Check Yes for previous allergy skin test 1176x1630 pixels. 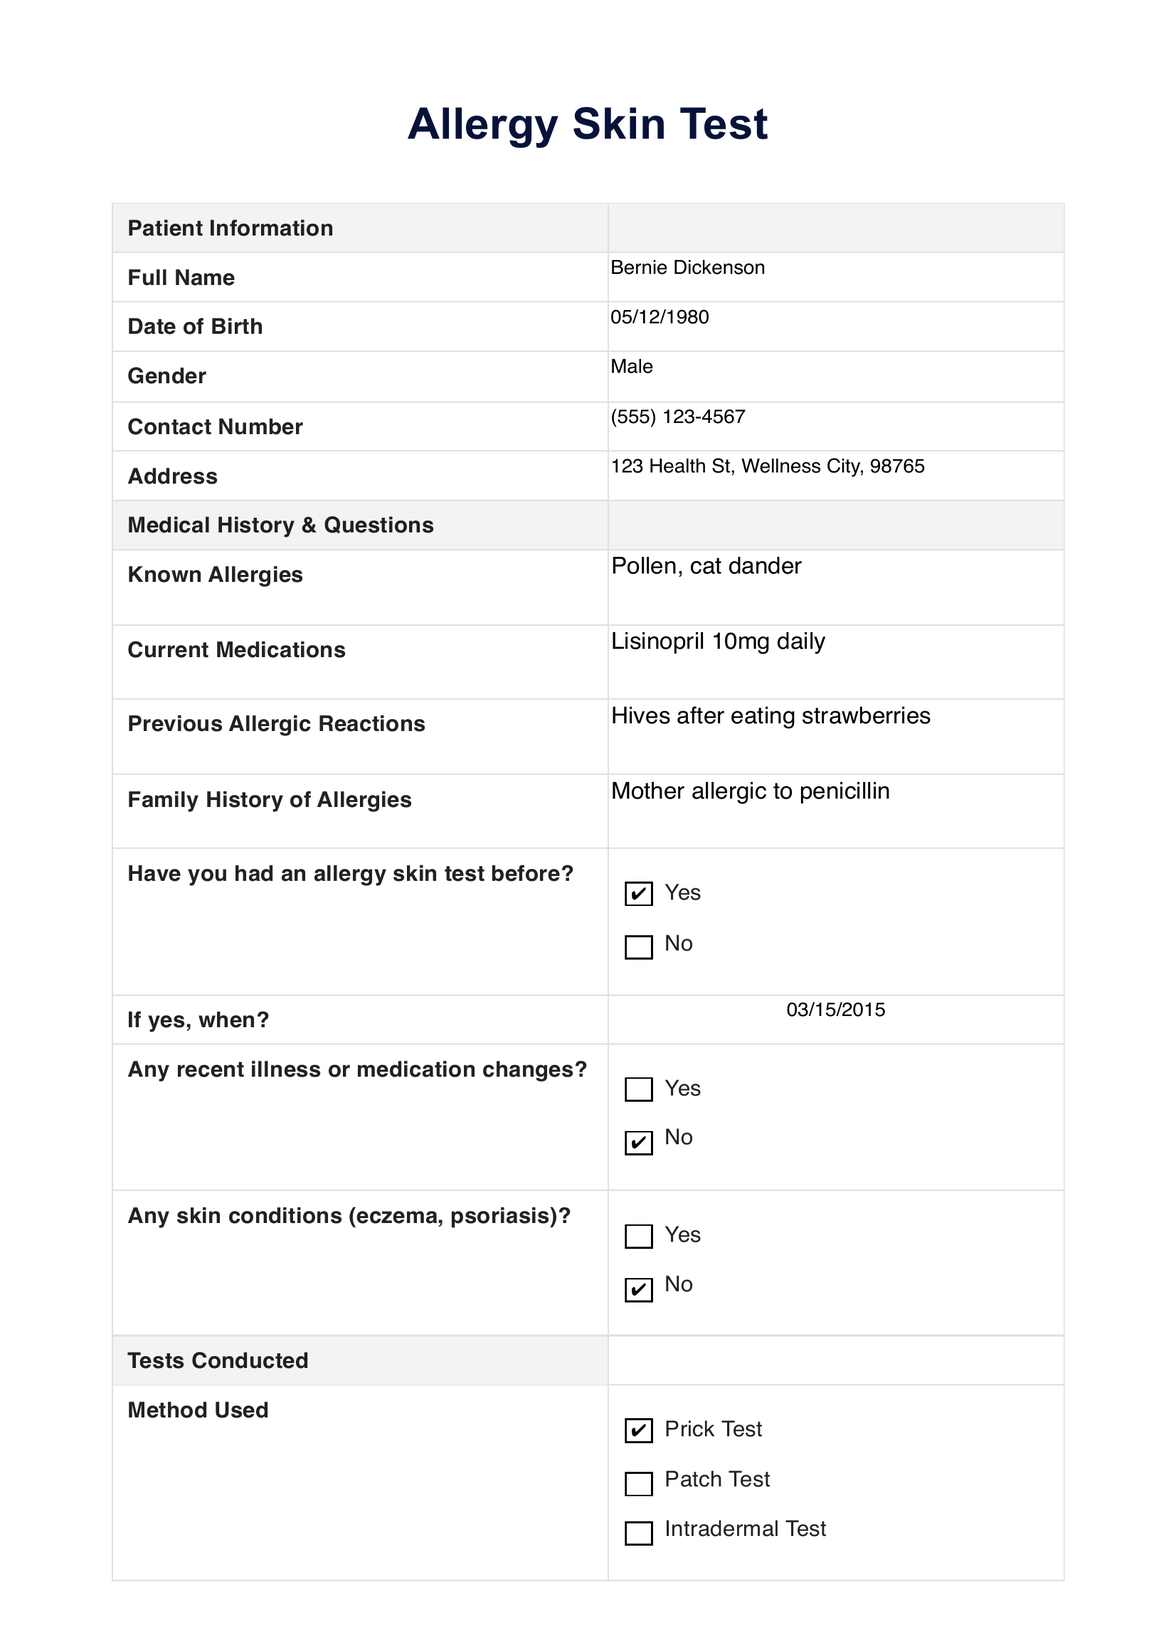pos(638,893)
